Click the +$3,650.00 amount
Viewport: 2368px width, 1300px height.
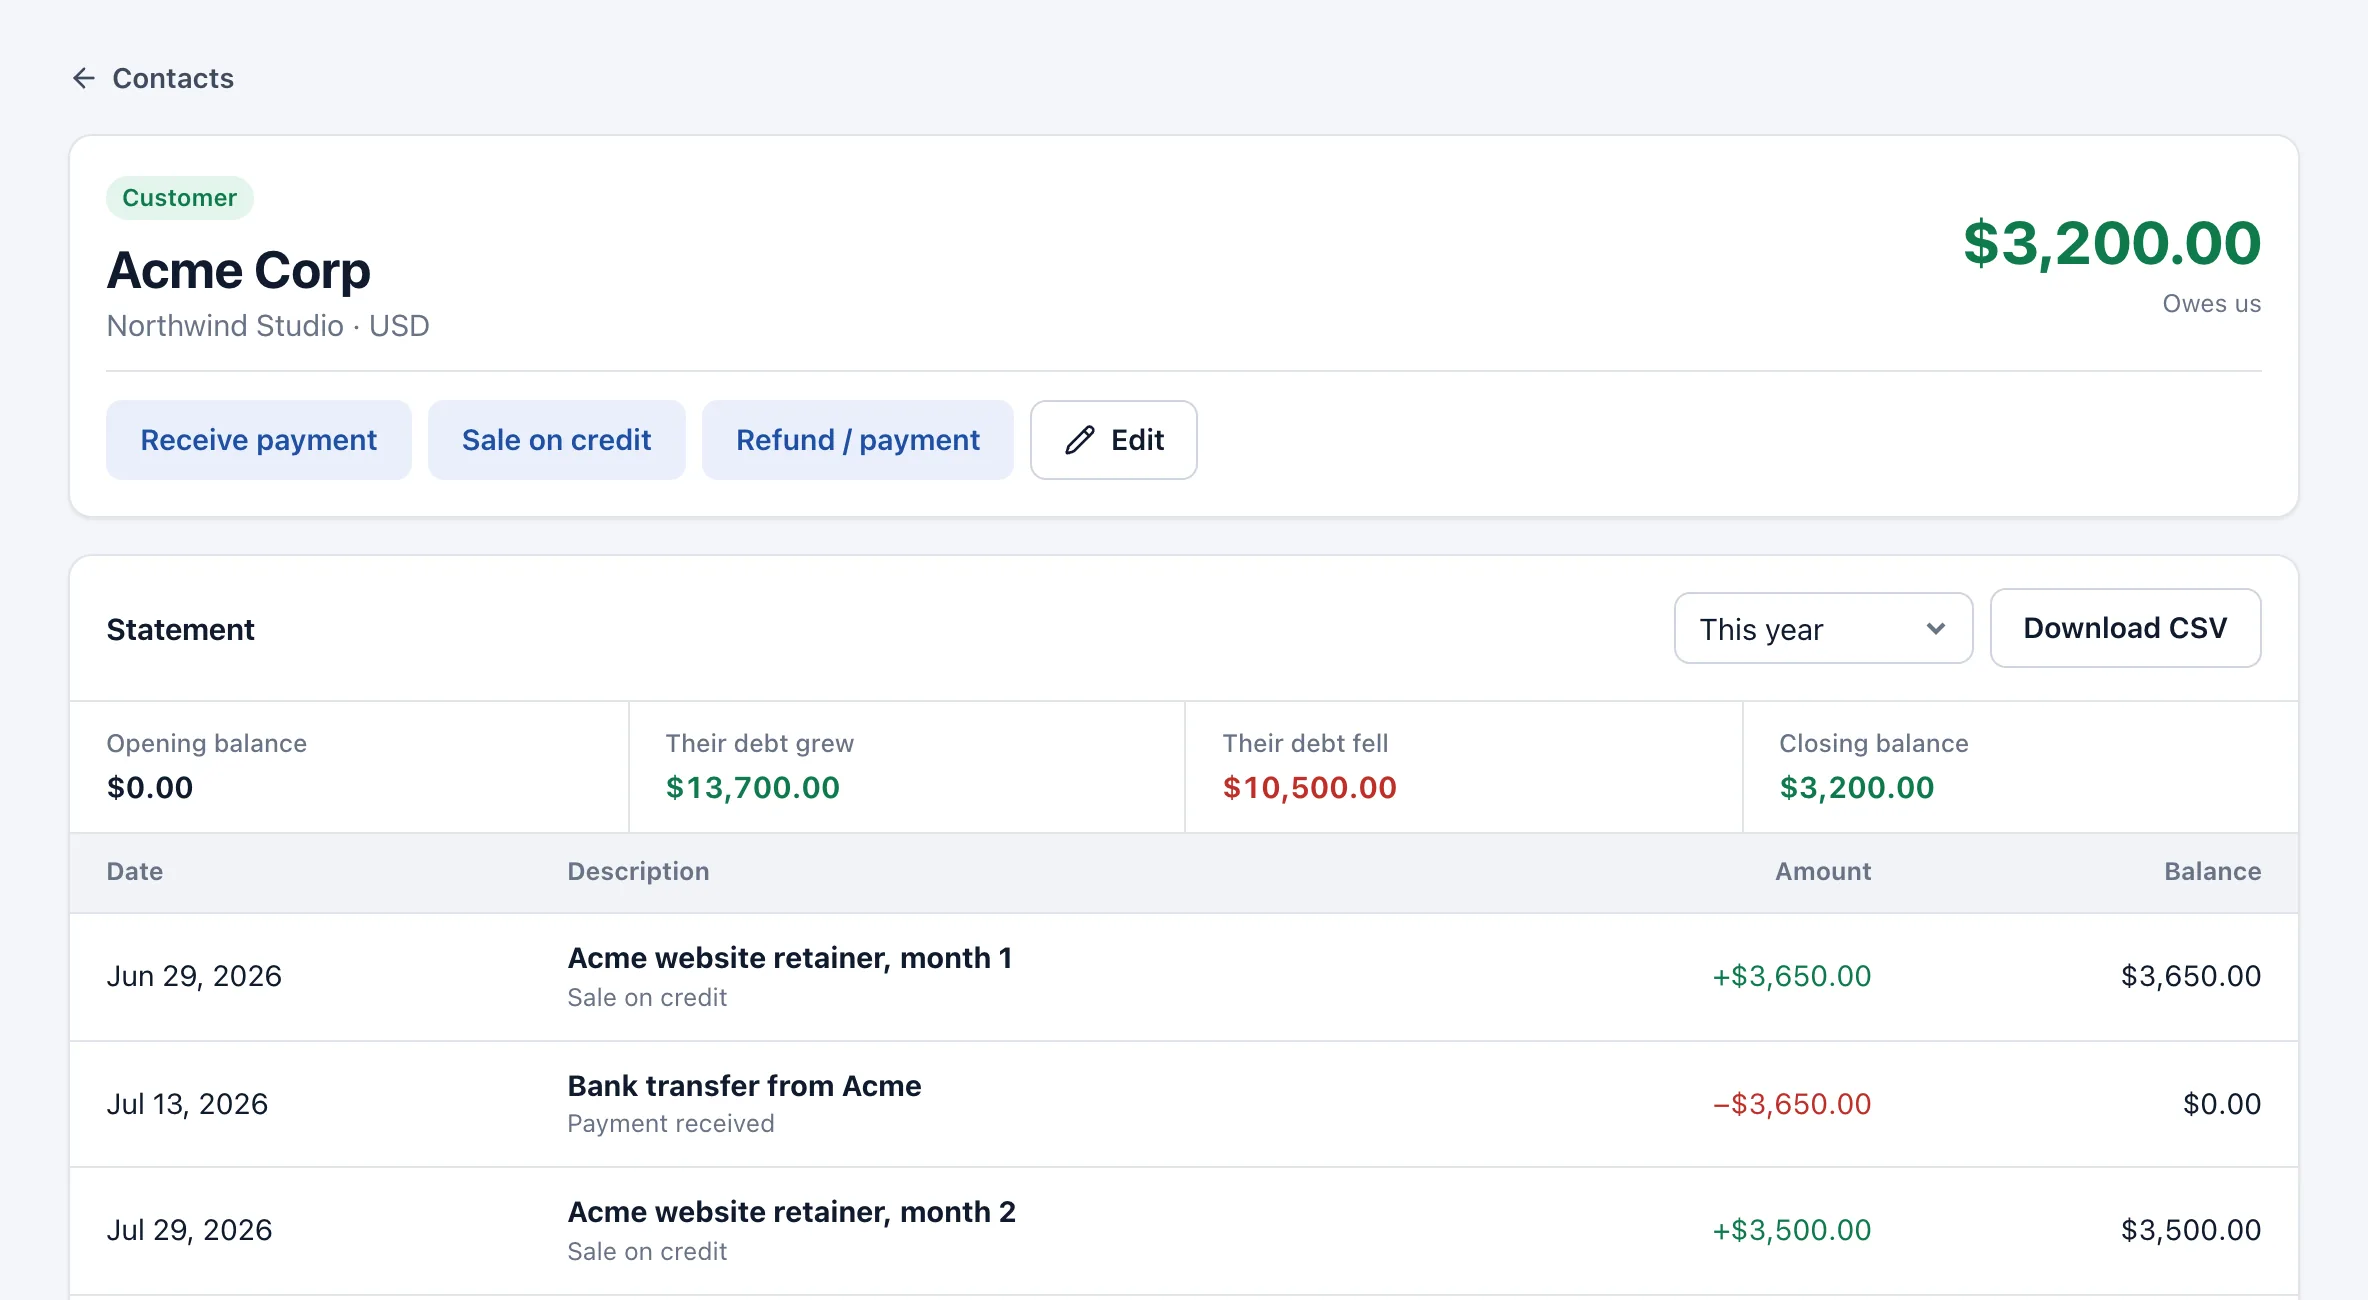tap(1791, 976)
